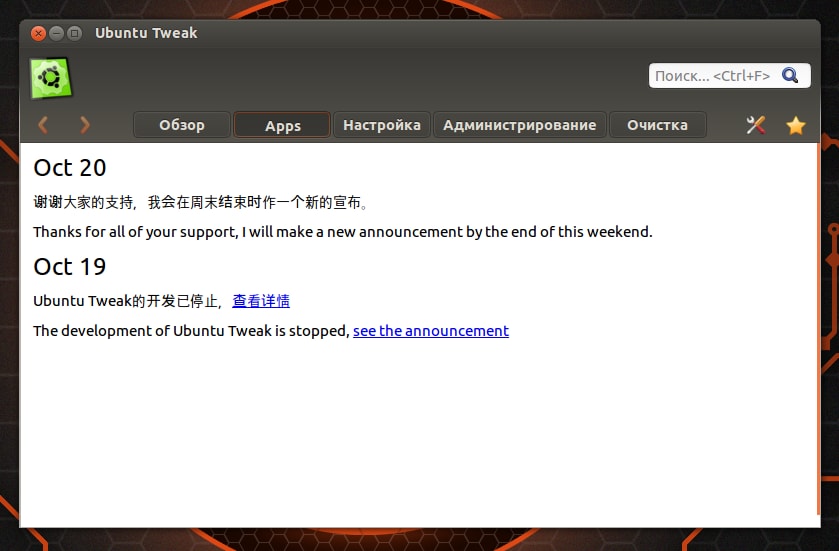Screen dimensions: 839x551
Task: Click the 'The development of Ubuntu Tweak is stopped' text
Action: point(192,331)
